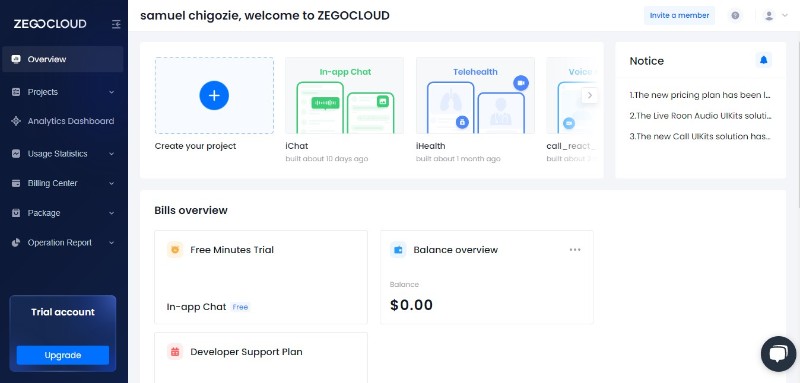This screenshot has width=800, height=383.
Task: Click the Package box icon
Action: coord(16,213)
